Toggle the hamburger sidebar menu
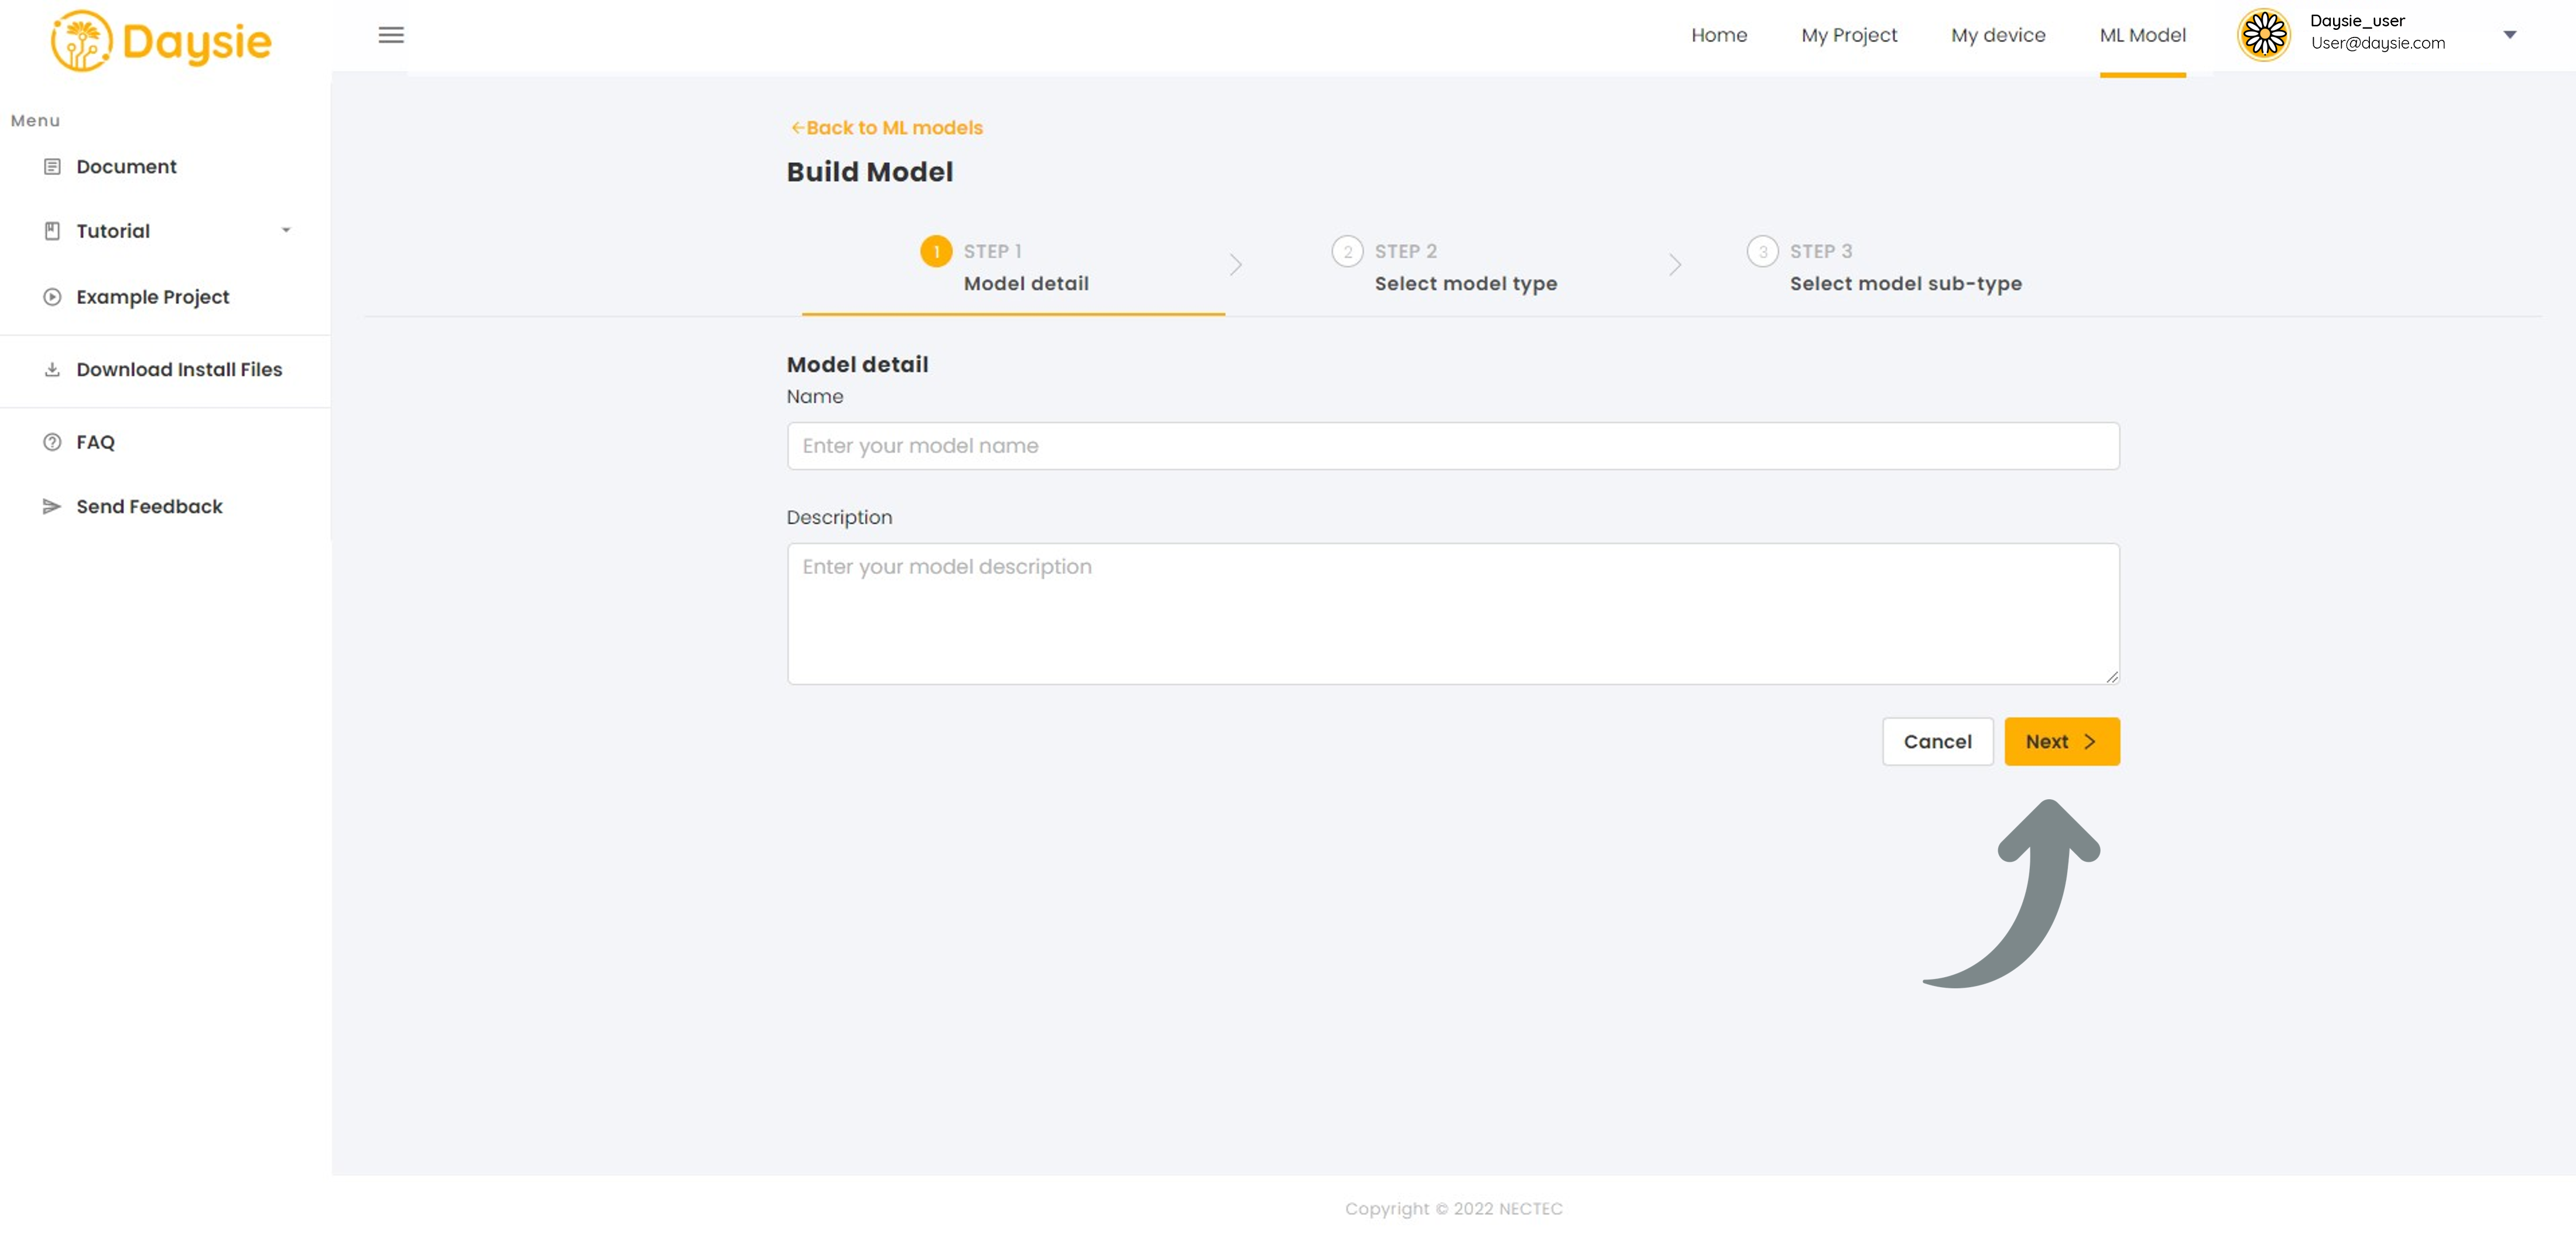The image size is (2576, 1236). tap(391, 35)
